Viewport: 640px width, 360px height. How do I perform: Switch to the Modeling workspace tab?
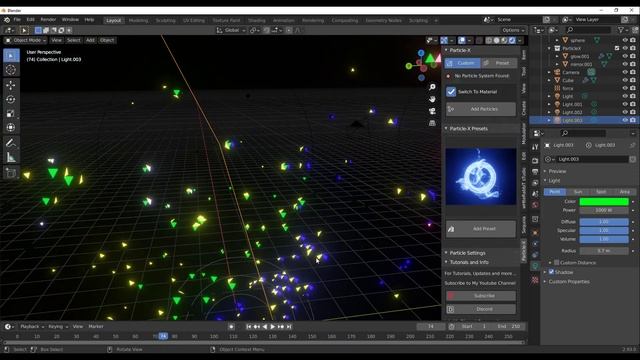138,20
